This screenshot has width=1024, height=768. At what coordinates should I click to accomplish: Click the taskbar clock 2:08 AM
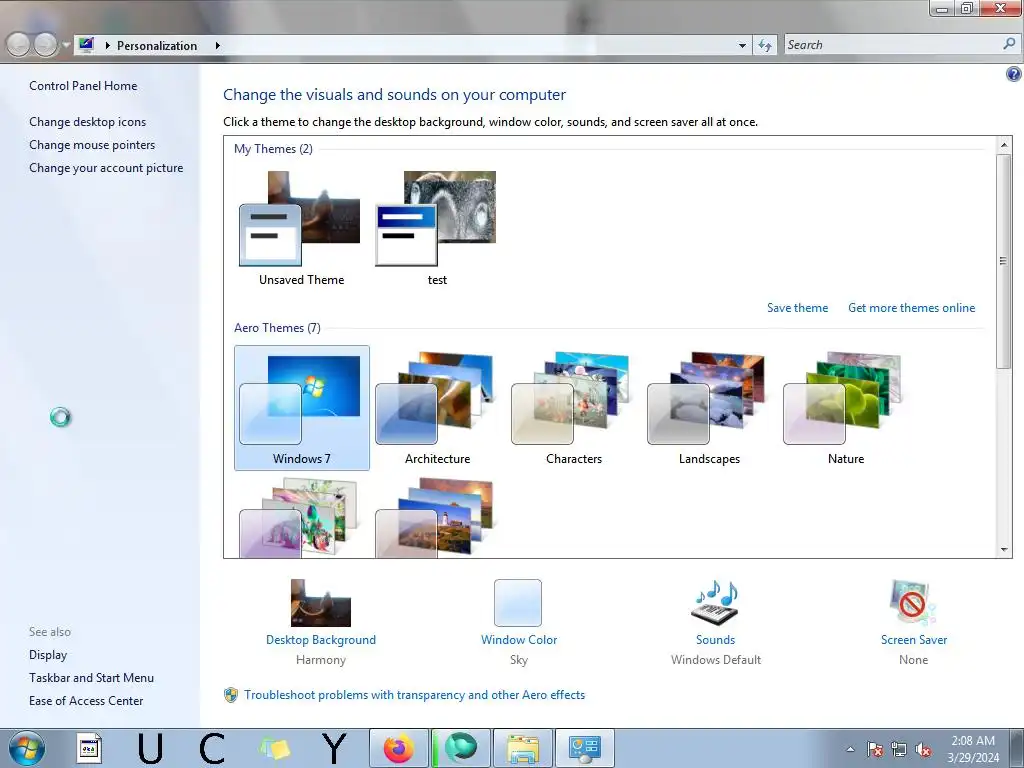coord(972,748)
